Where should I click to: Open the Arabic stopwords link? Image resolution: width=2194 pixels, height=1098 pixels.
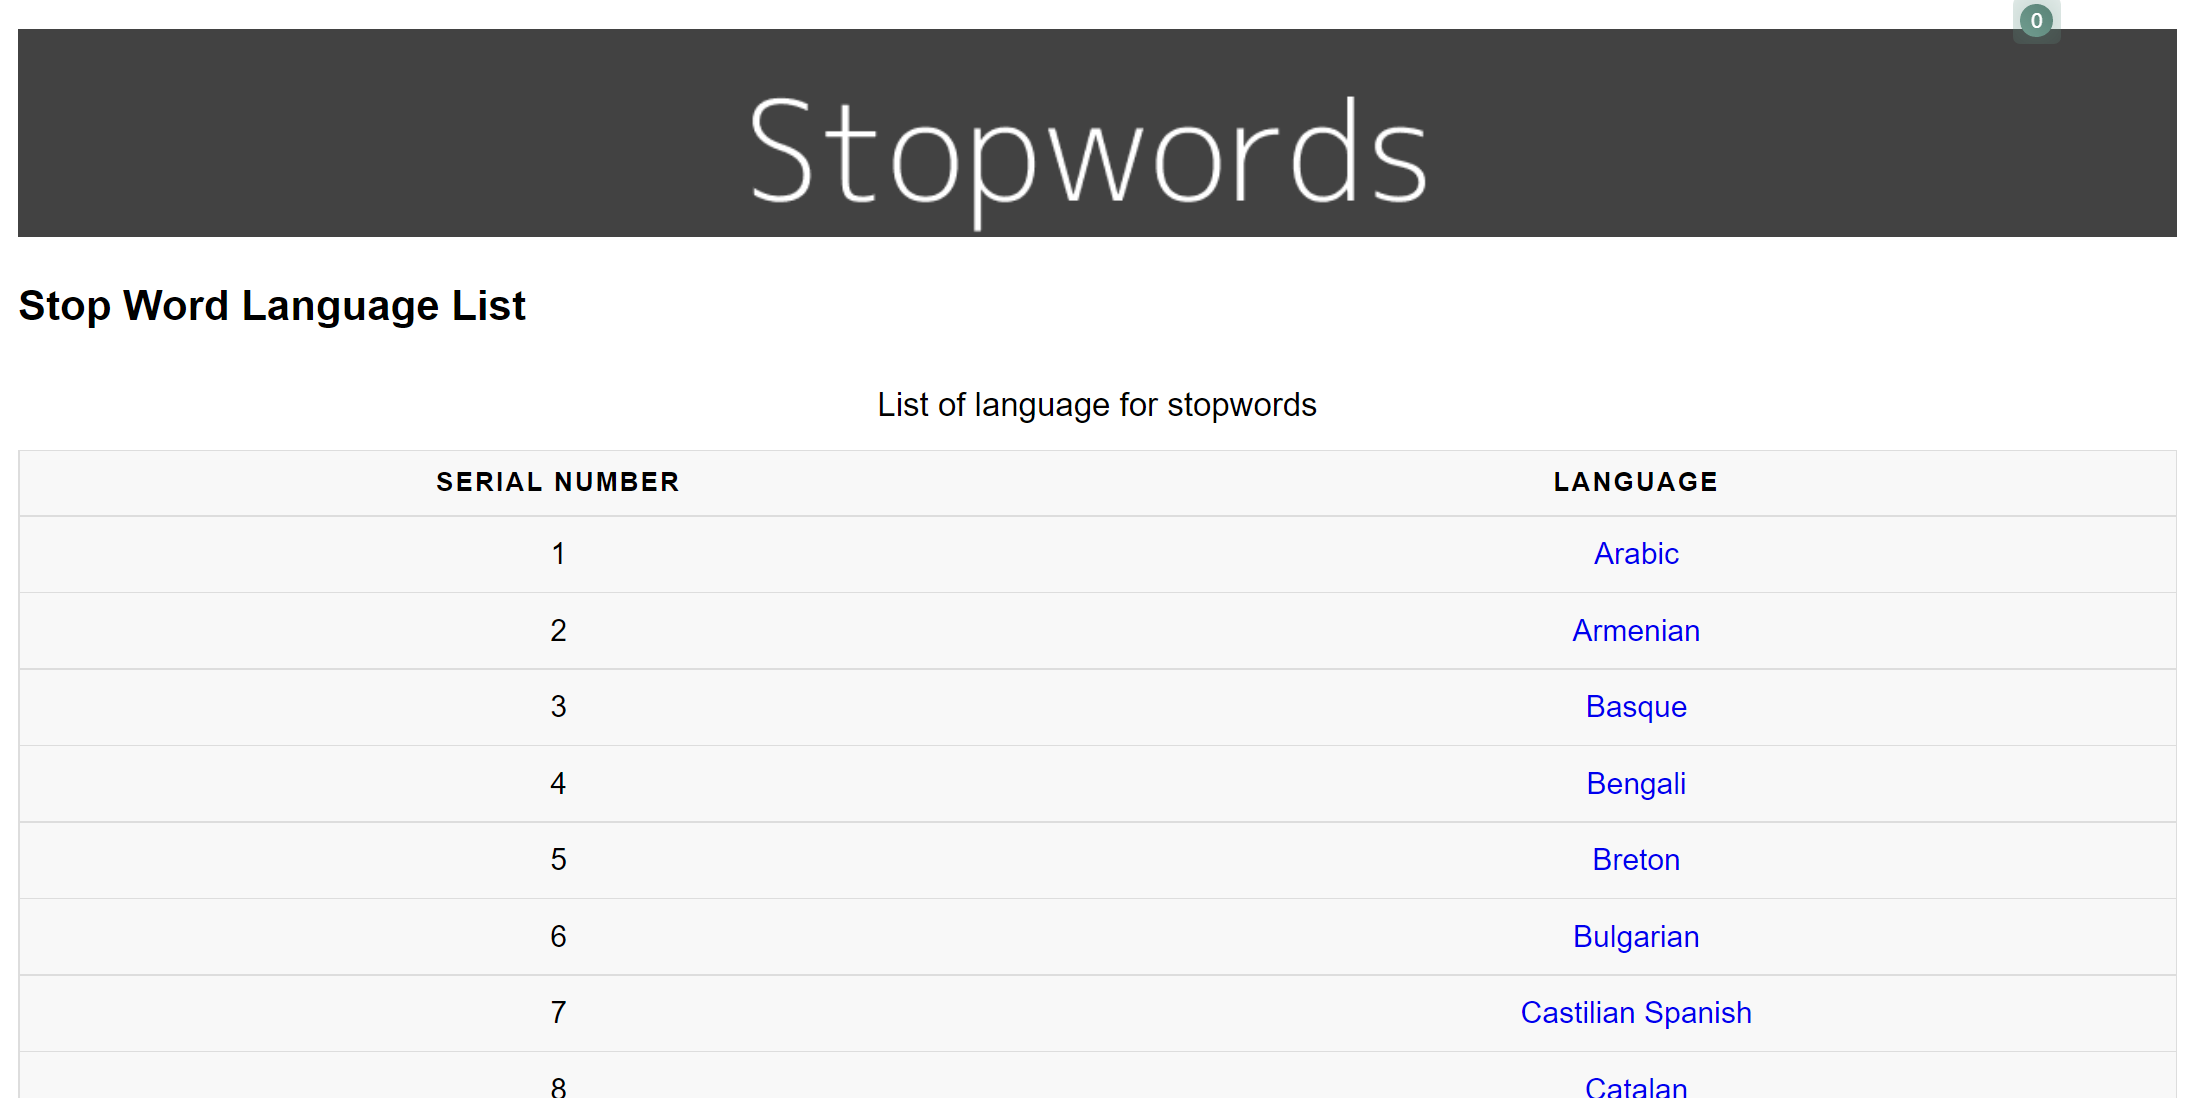[1636, 554]
